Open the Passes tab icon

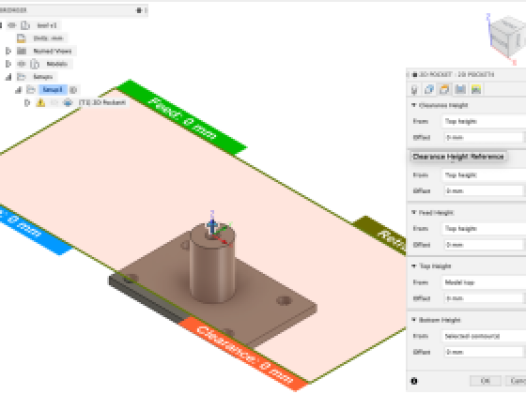460,90
